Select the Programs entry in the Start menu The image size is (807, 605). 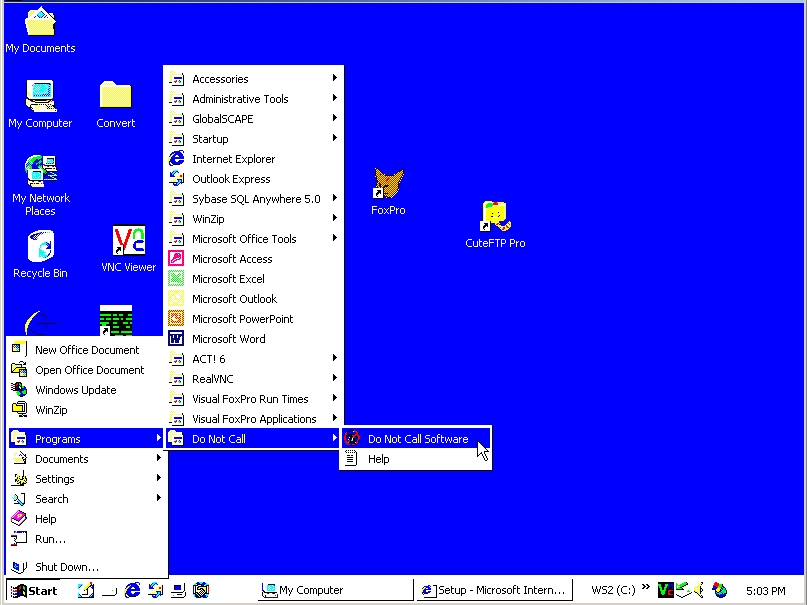(86, 438)
